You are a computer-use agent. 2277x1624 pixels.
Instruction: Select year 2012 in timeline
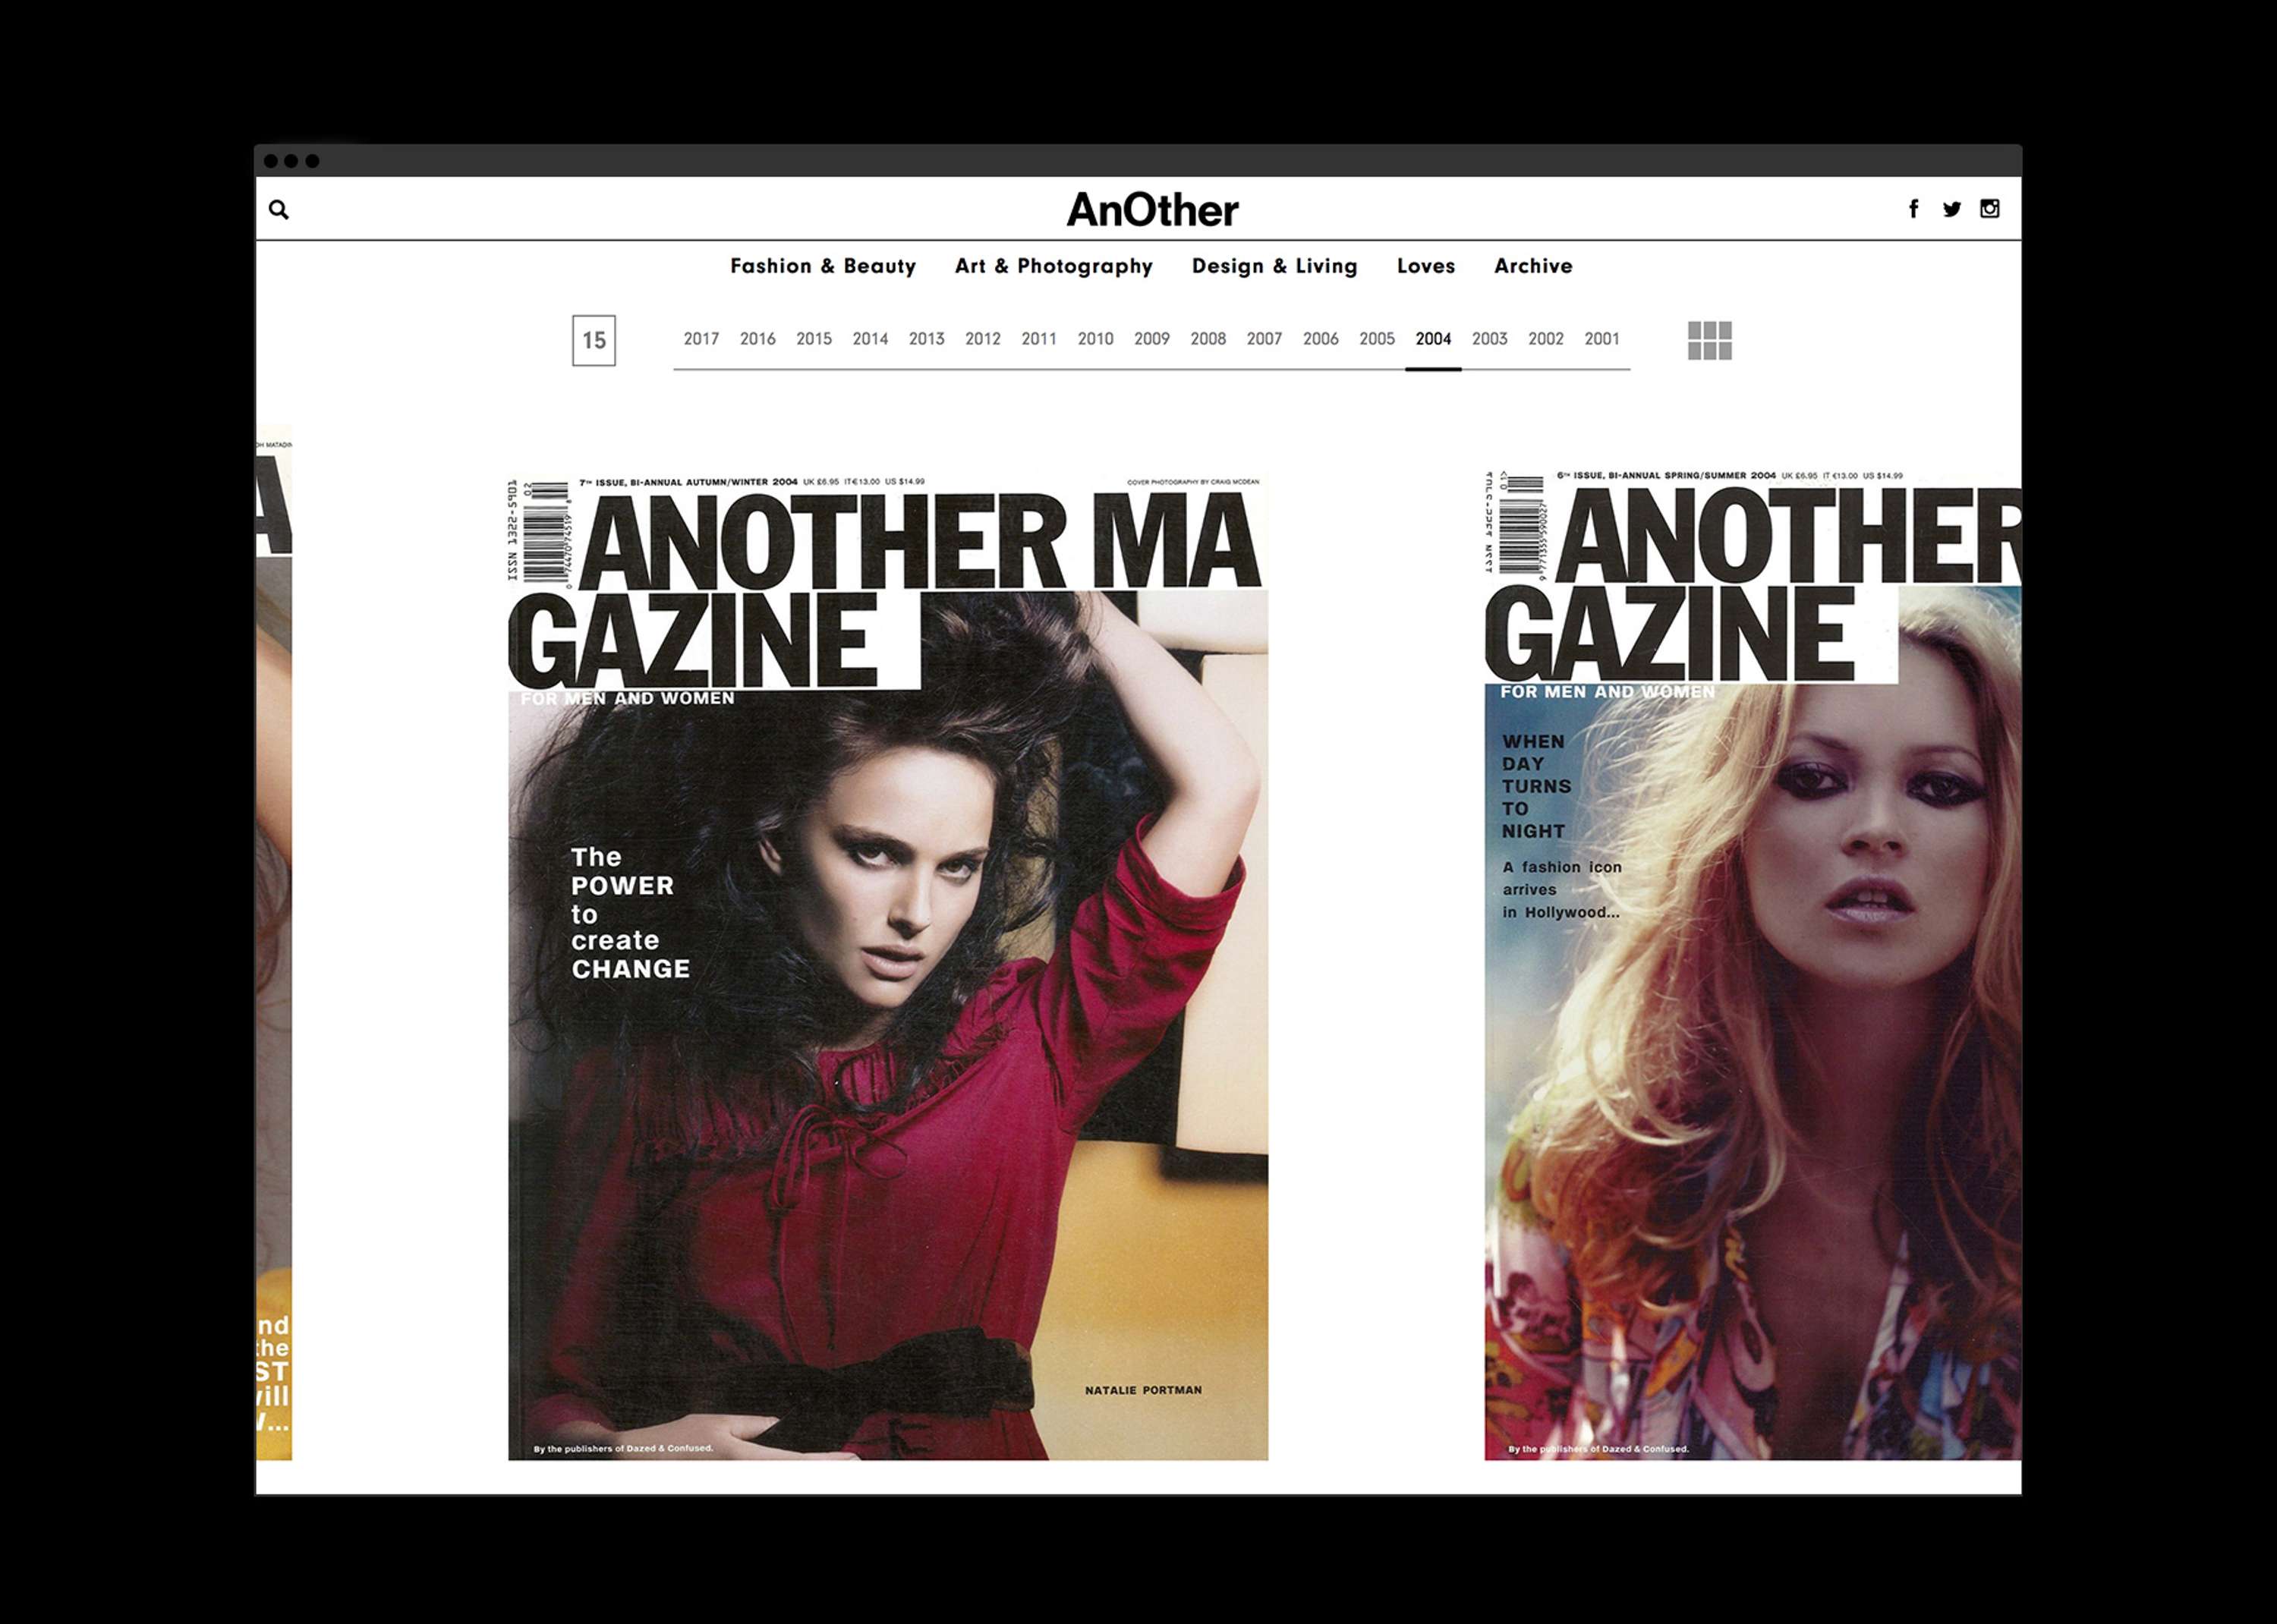point(983,339)
